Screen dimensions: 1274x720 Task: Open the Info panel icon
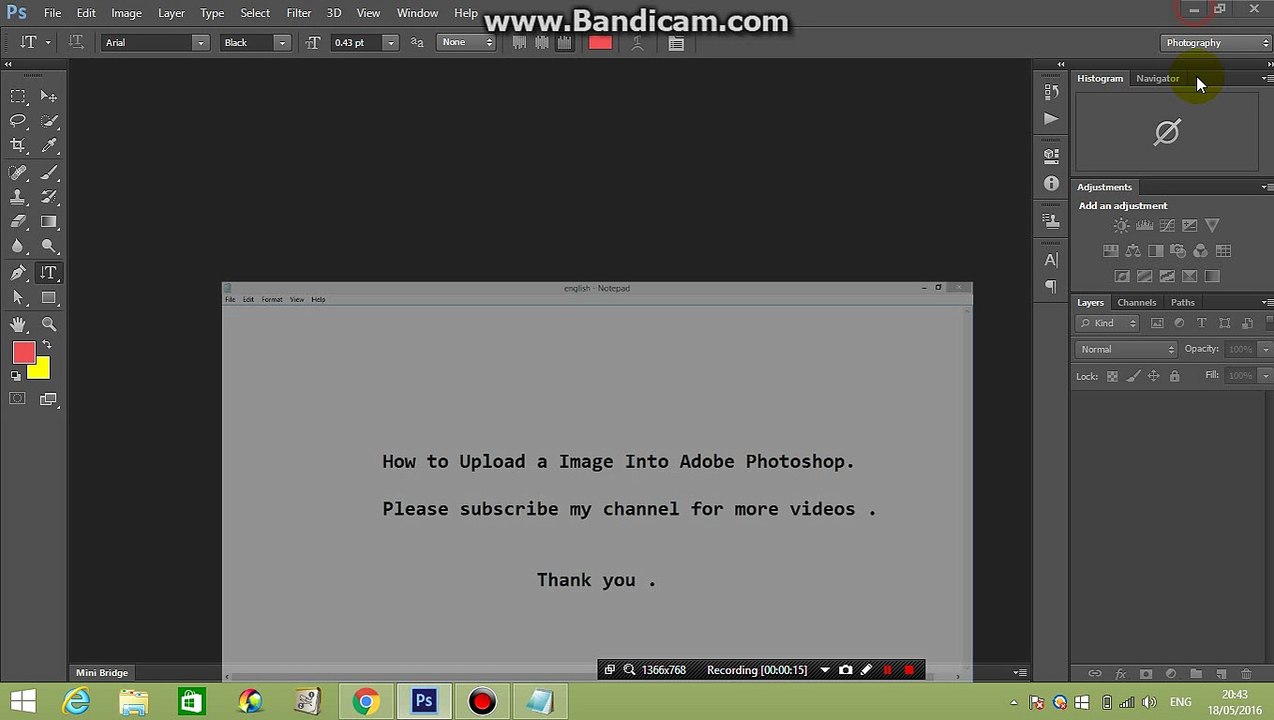[1051, 184]
